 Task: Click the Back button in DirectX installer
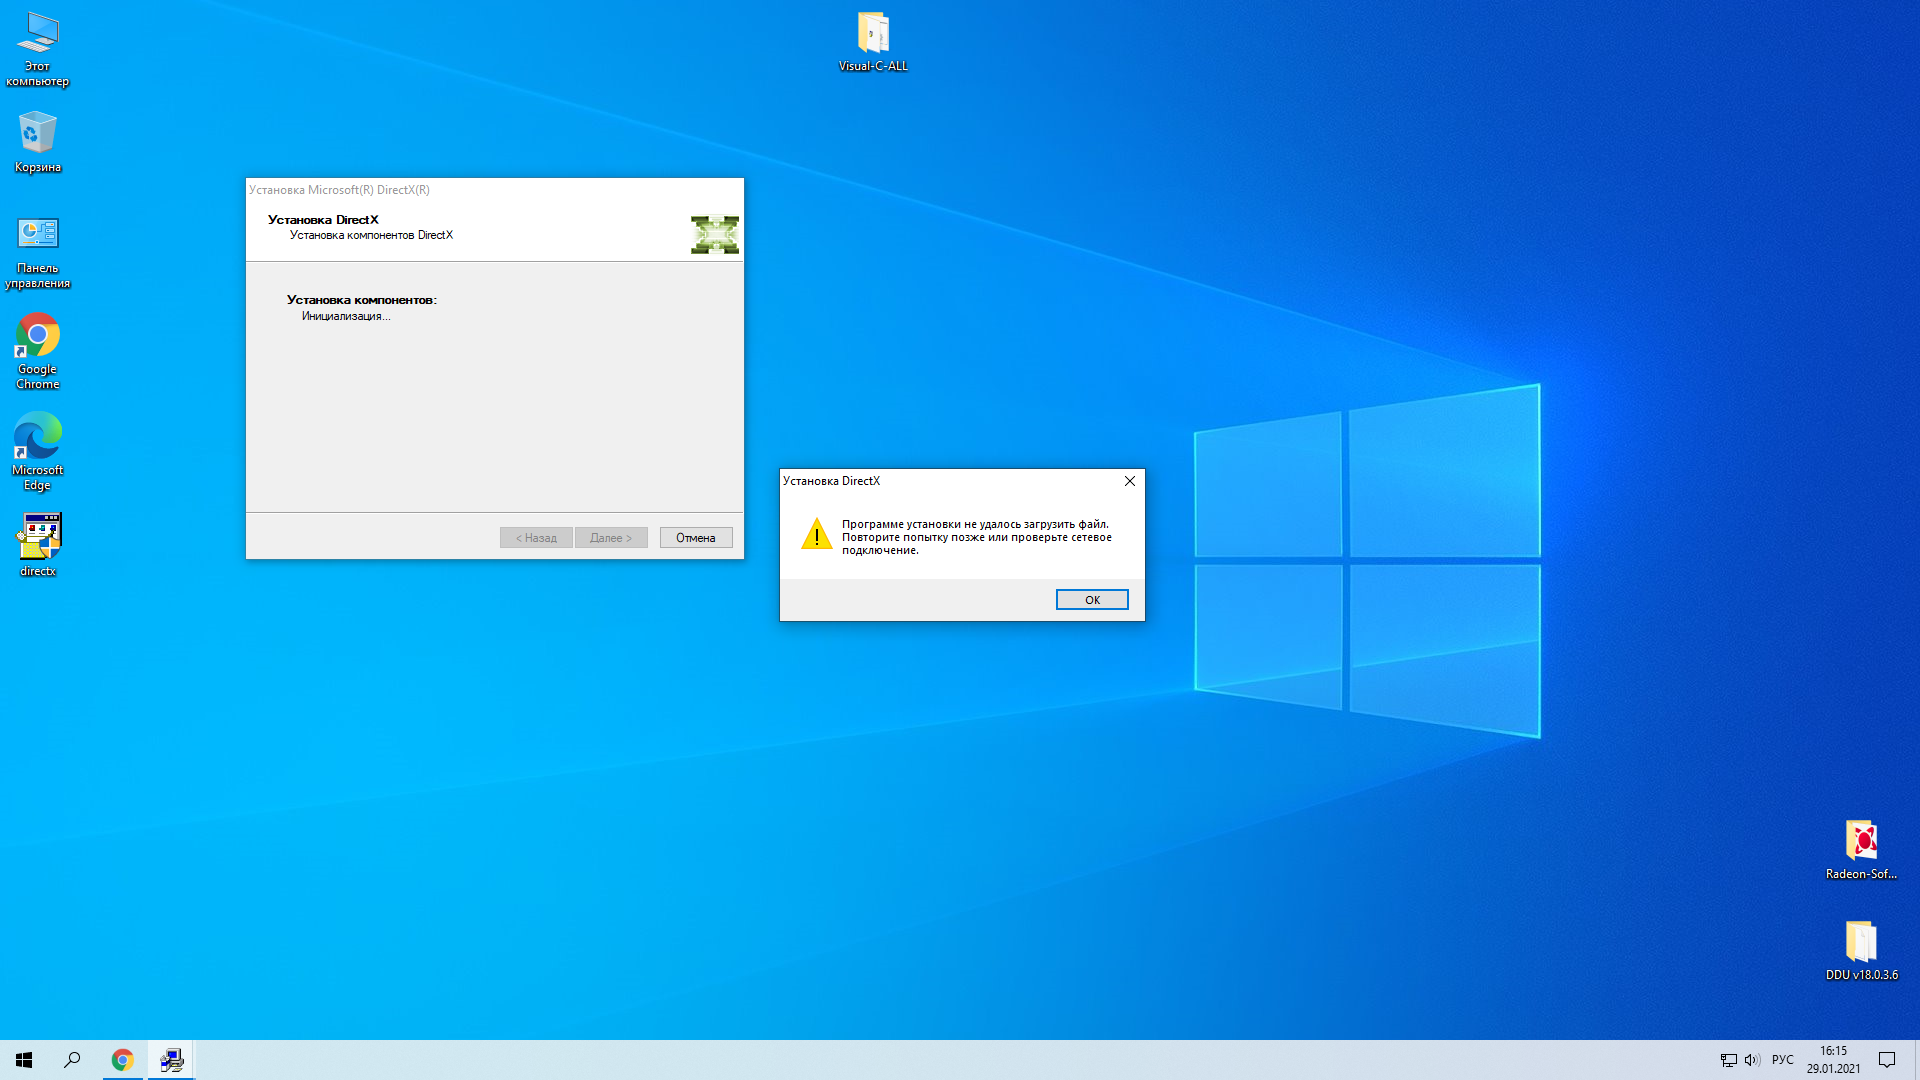point(535,537)
